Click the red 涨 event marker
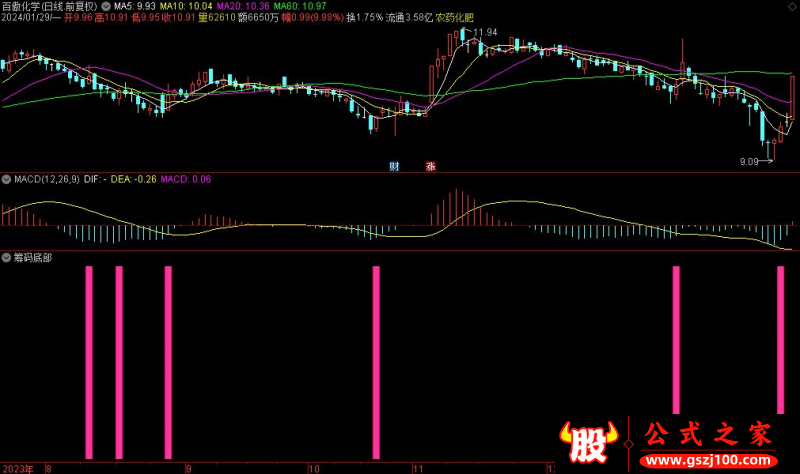This screenshot has width=800, height=474. pos(431,166)
